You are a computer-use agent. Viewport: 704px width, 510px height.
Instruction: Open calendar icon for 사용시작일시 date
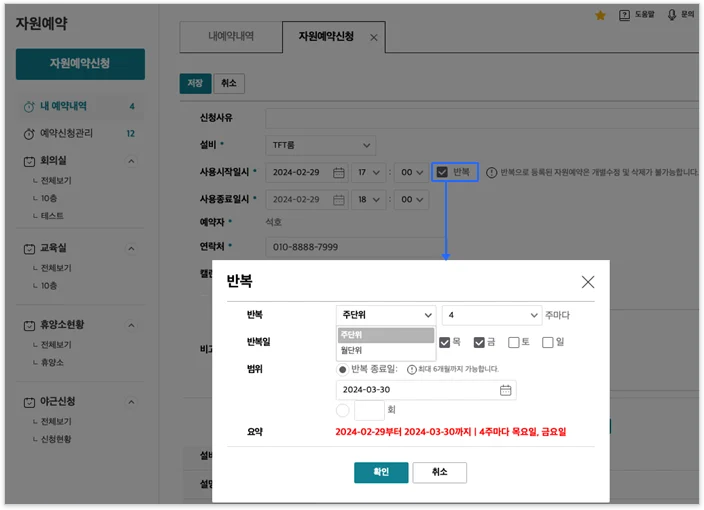tap(339, 173)
